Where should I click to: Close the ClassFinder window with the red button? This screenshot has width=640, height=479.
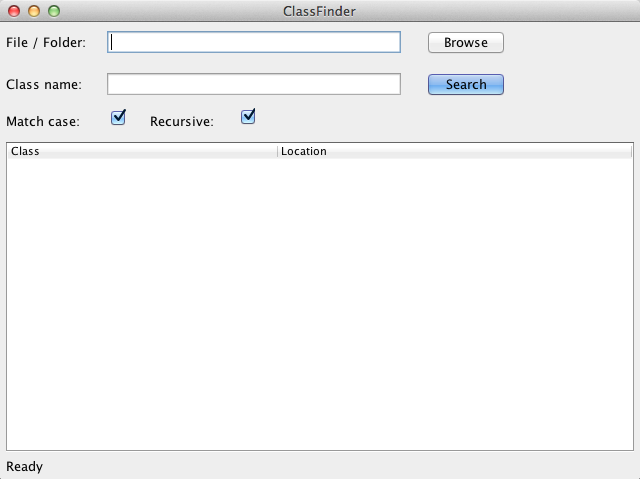pos(14,11)
